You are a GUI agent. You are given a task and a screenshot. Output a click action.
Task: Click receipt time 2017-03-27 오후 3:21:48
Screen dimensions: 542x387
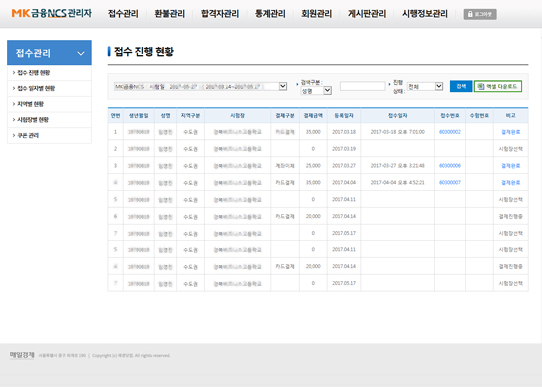(398, 166)
